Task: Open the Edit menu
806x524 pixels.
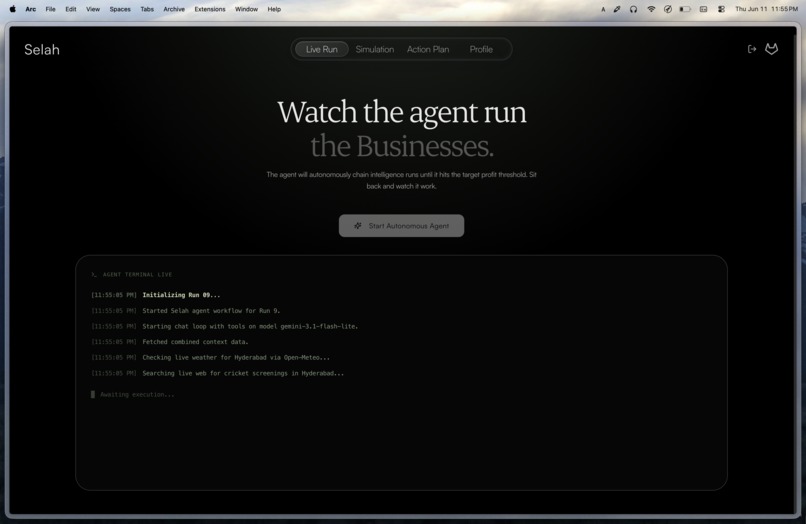Action: click(x=71, y=9)
